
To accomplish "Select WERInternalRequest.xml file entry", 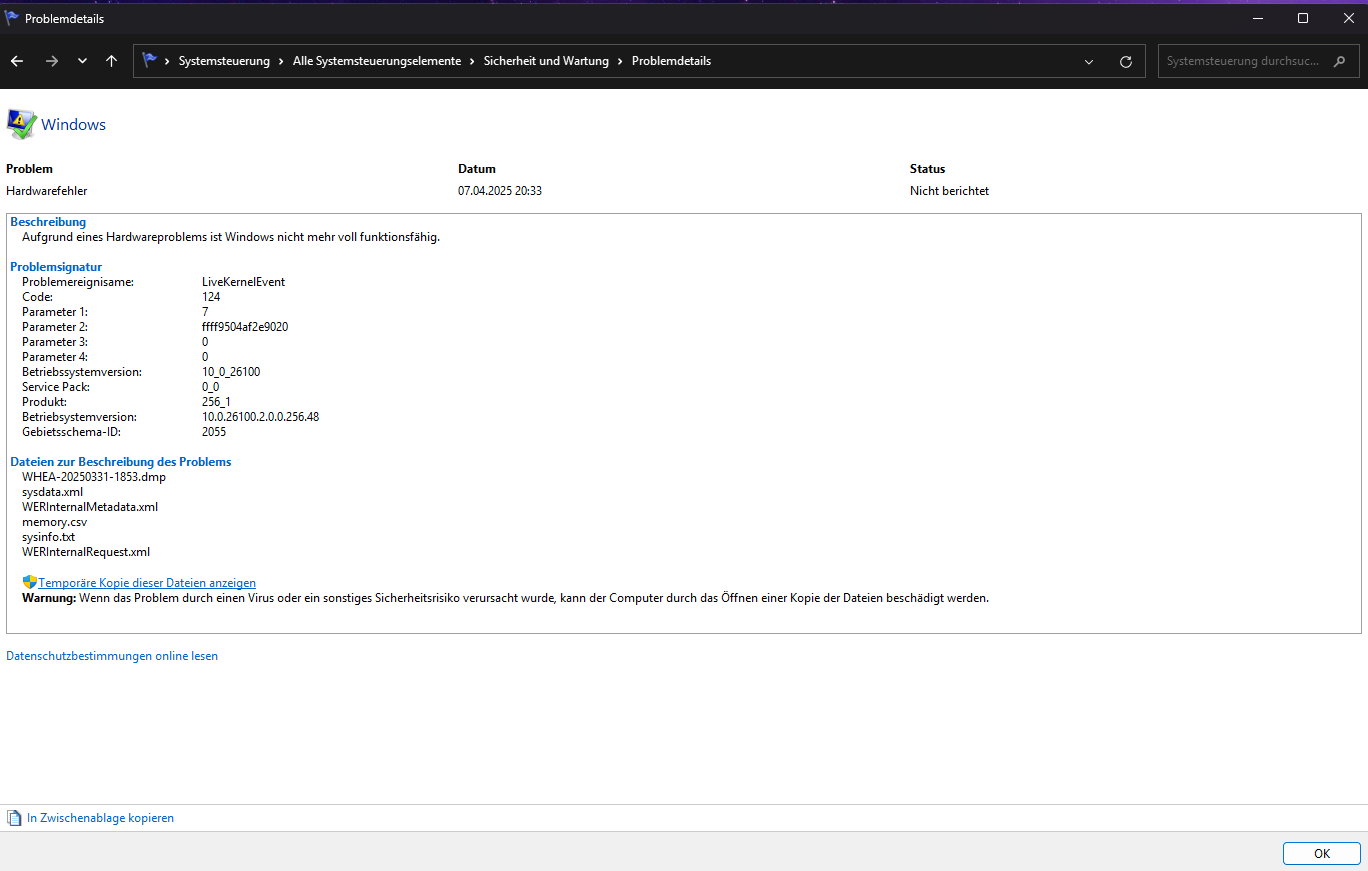I will coord(86,552).
